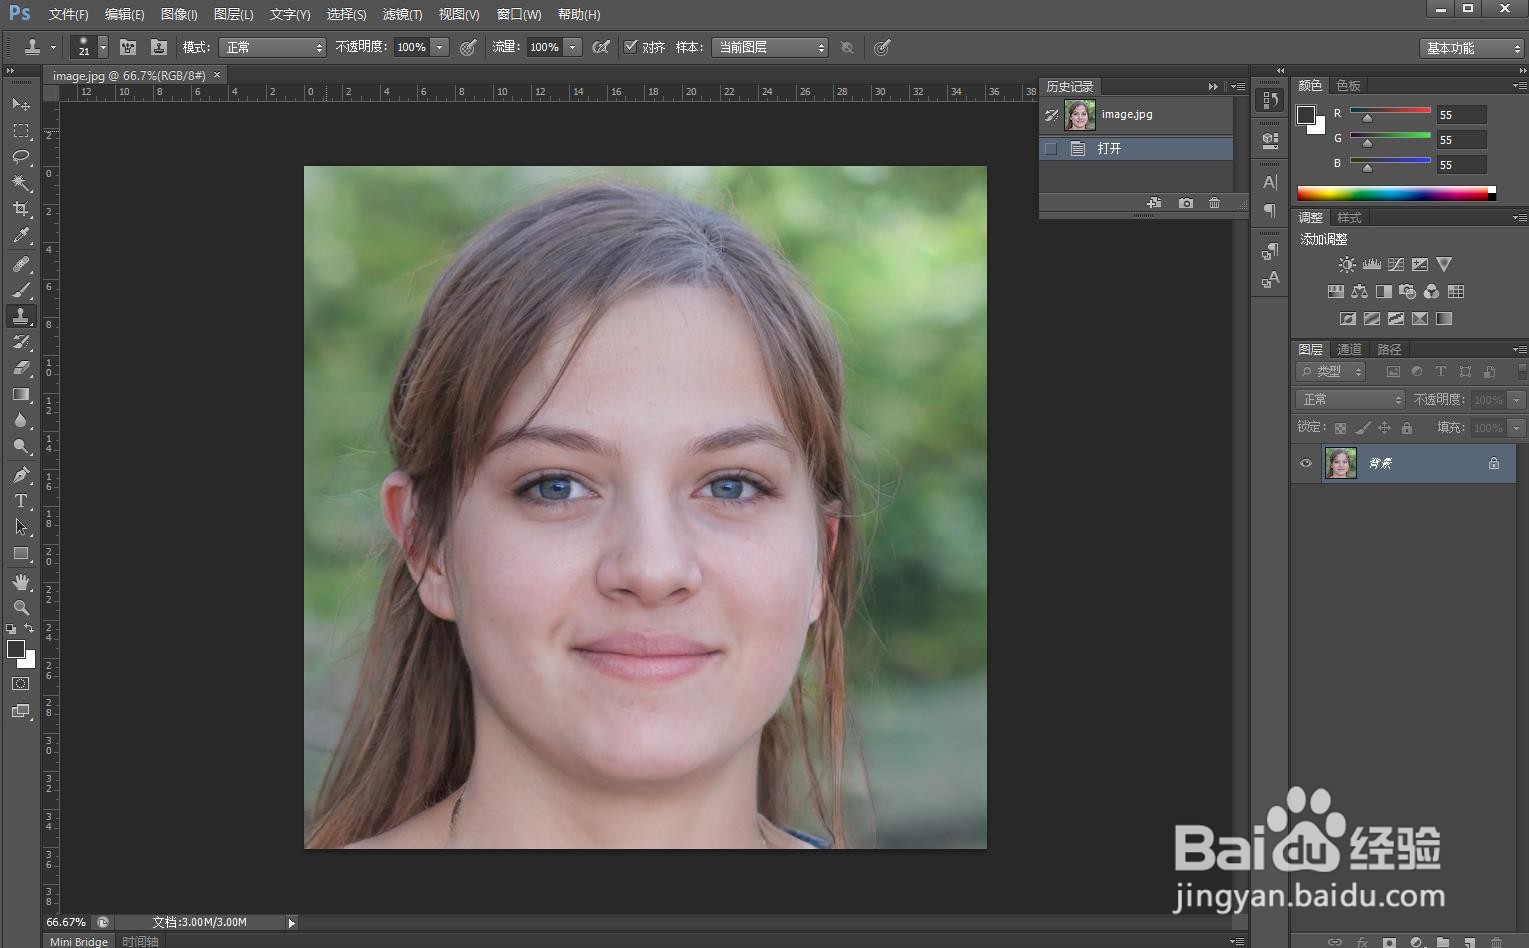Toggle the 对齐 aligned checkbox
This screenshot has height=948, width=1529.
(631, 47)
